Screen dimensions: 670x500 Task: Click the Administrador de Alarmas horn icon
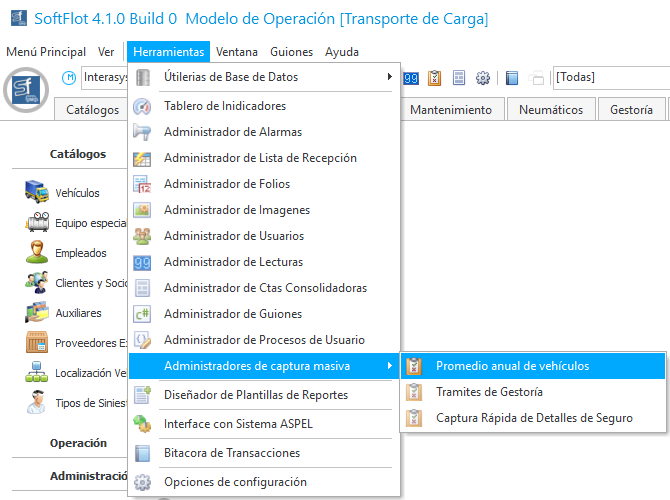click(x=142, y=132)
